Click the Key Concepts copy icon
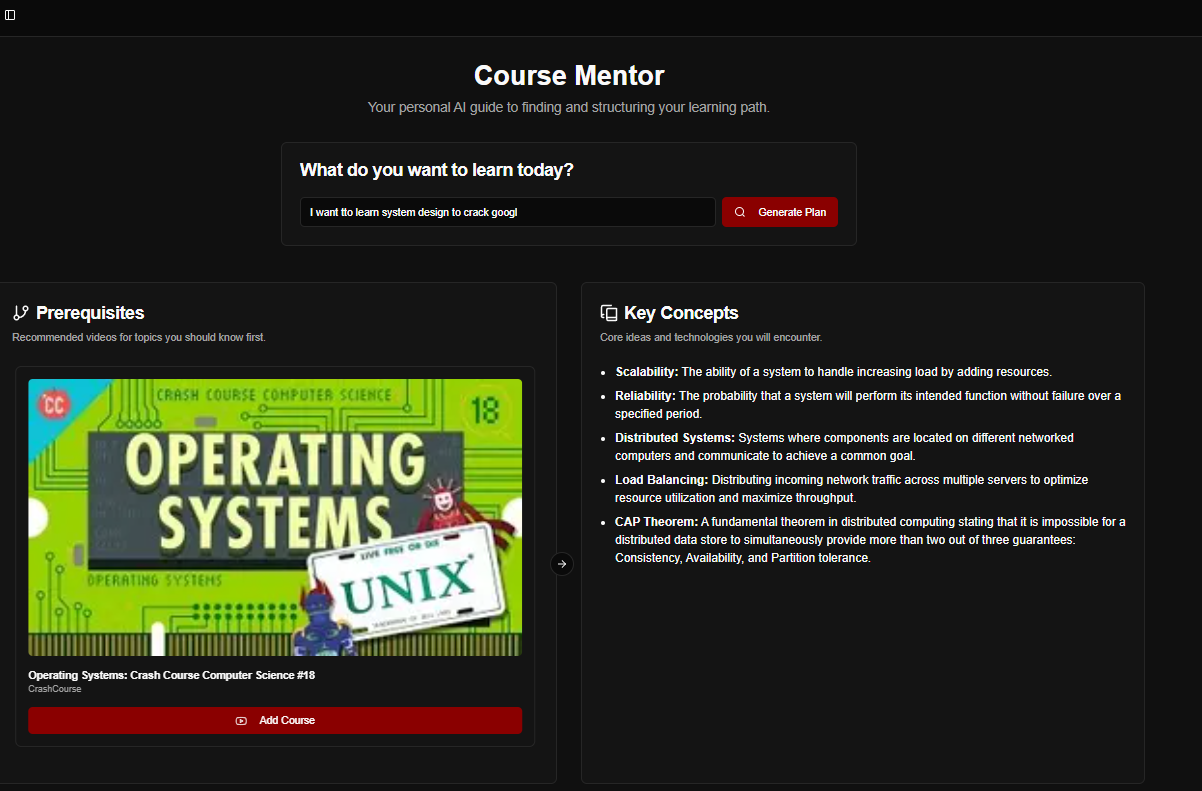The width and height of the screenshot is (1202, 791). pyautogui.click(x=608, y=313)
